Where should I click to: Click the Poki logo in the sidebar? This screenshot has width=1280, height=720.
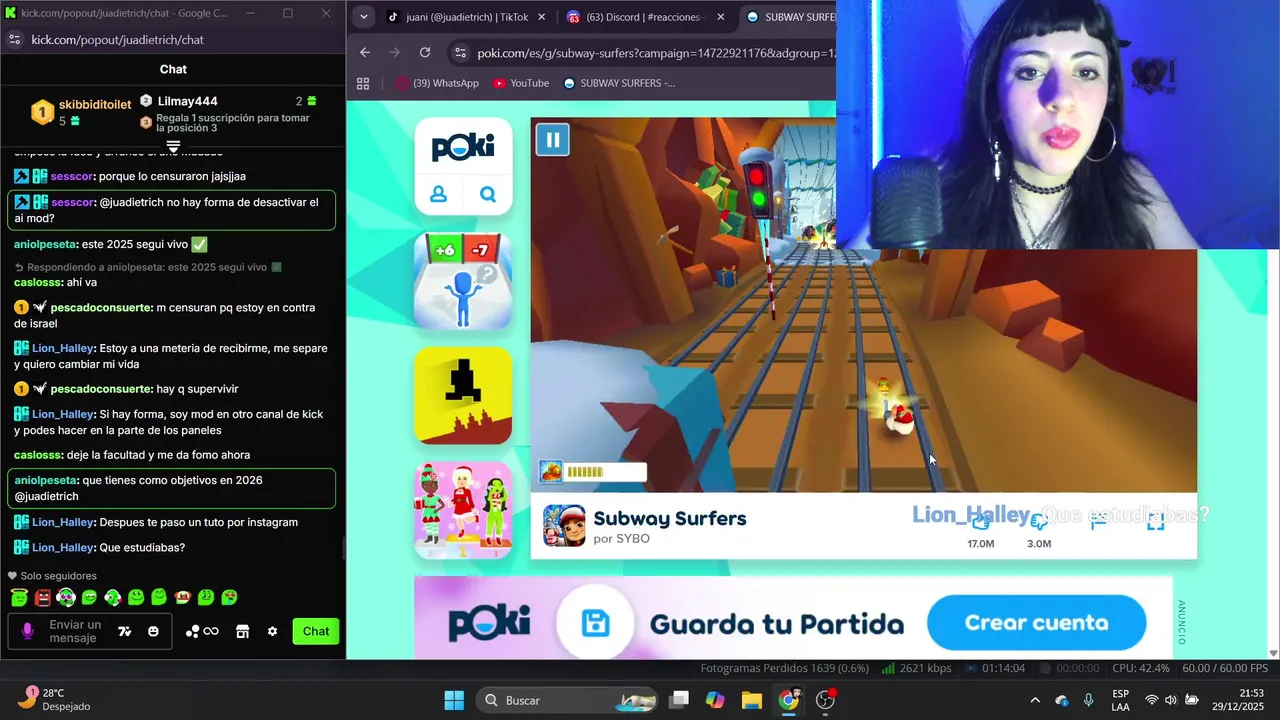tap(463, 148)
